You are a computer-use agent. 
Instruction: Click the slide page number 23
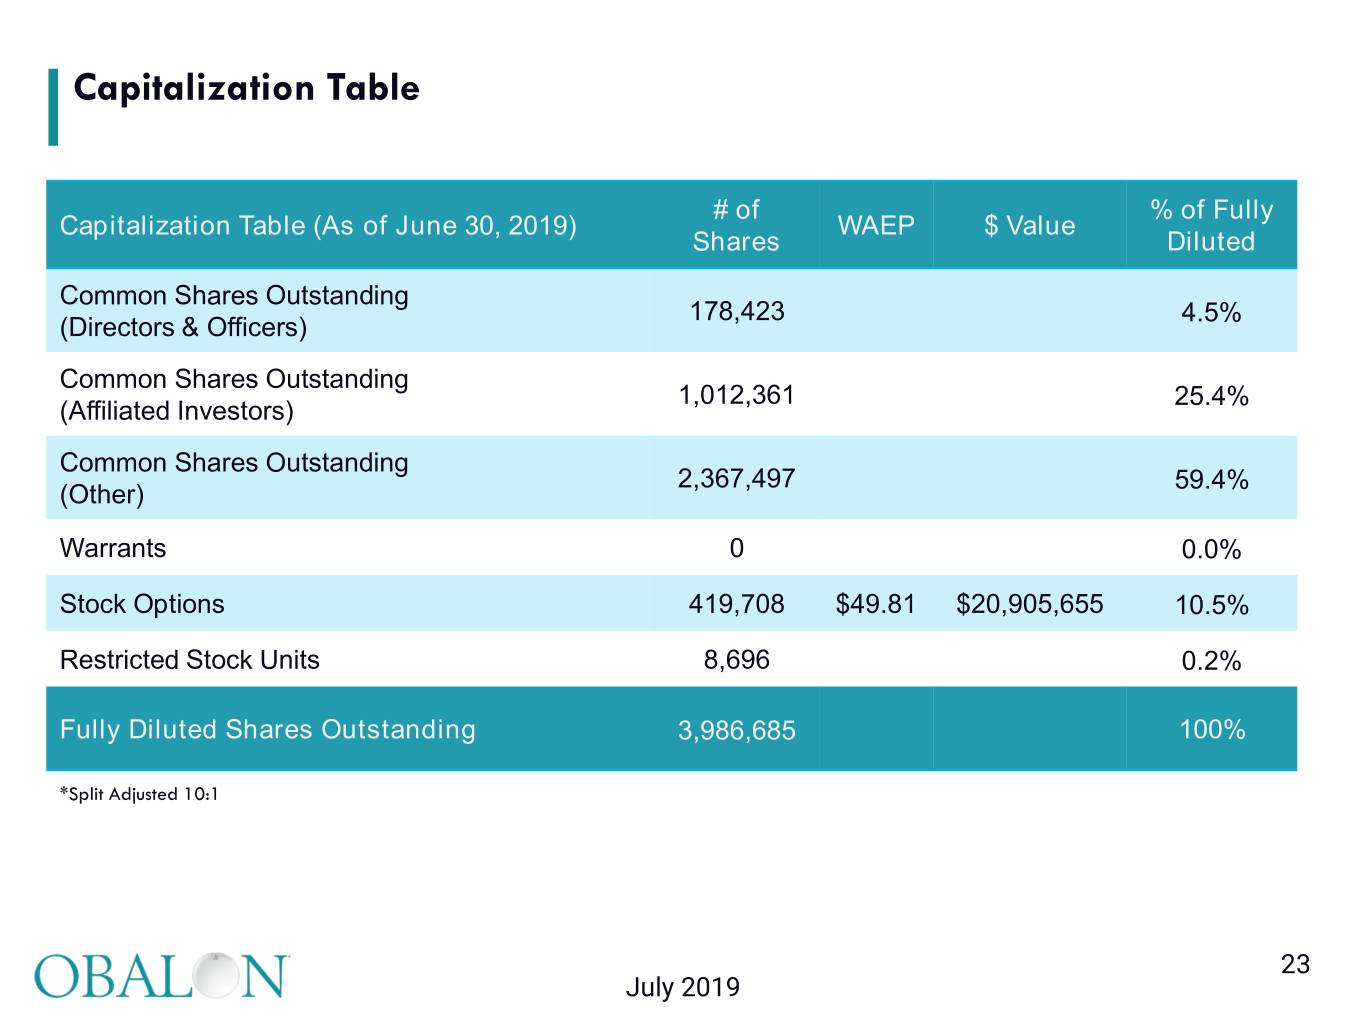1295,964
